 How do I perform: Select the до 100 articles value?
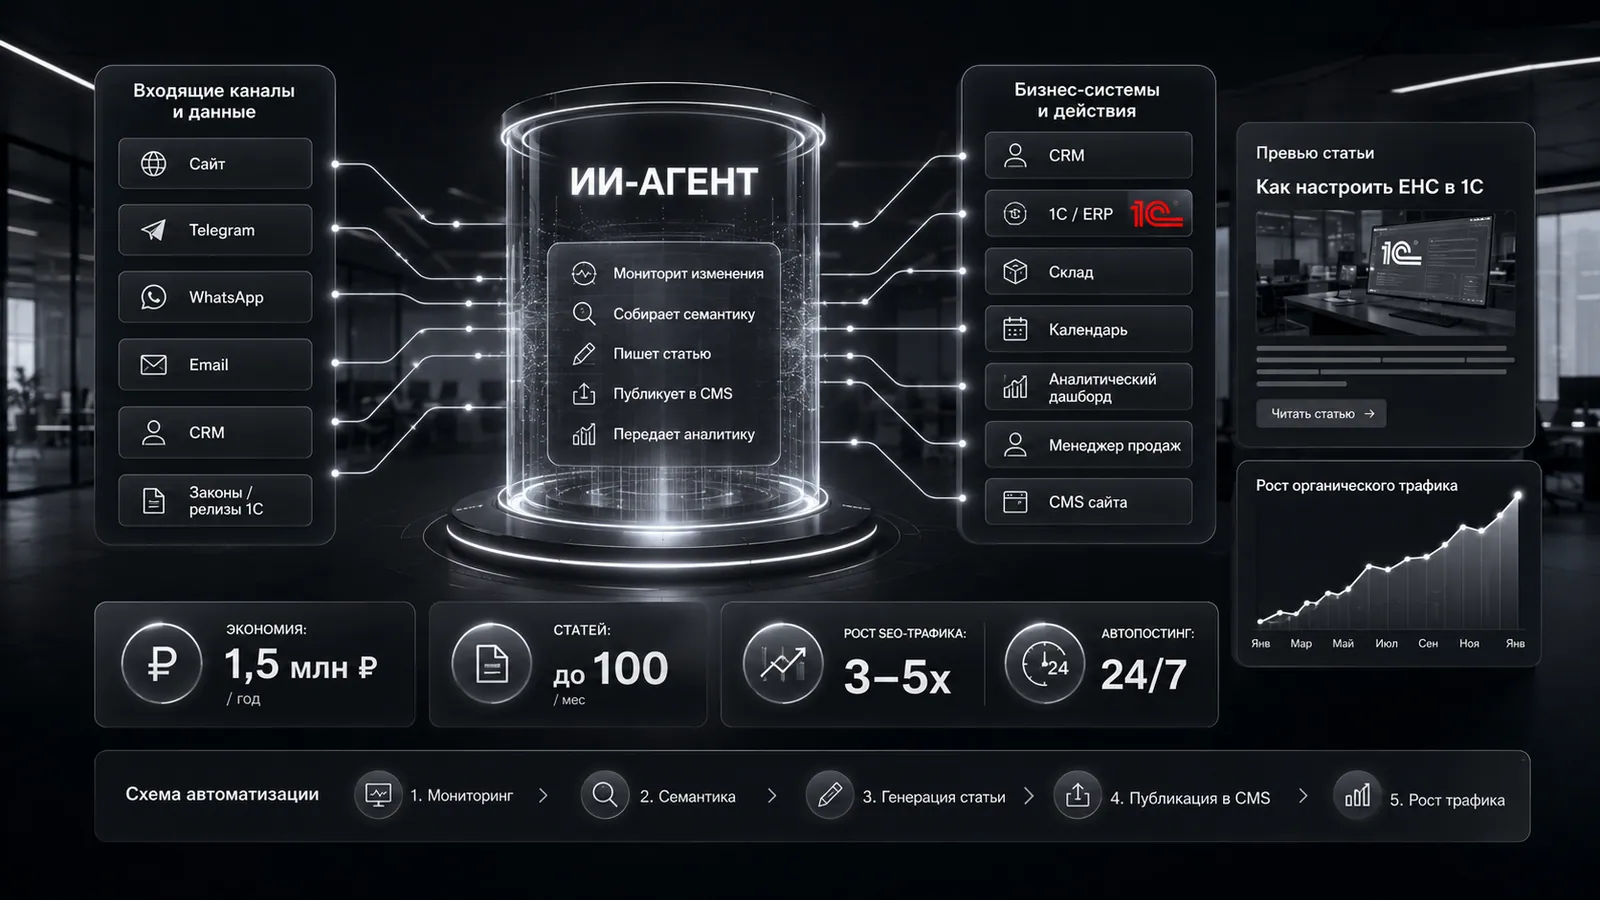tap(610, 669)
